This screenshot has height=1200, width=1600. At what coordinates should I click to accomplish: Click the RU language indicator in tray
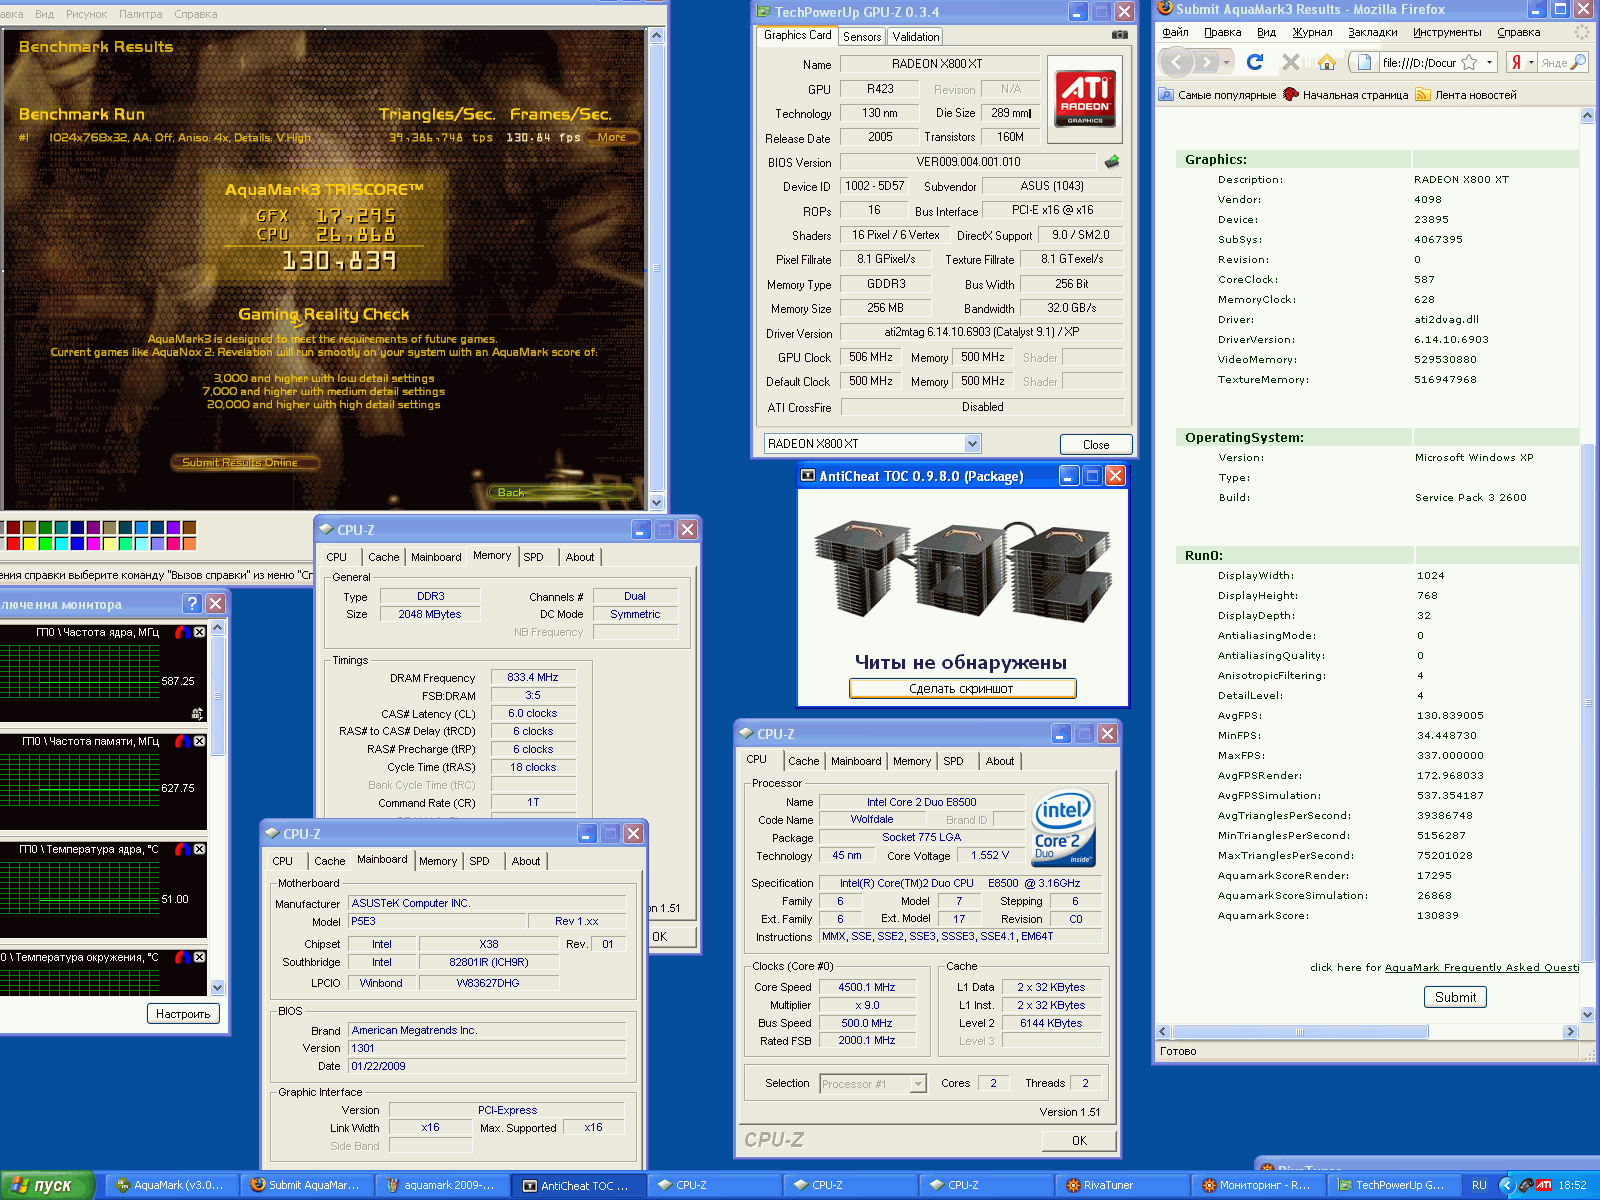pyautogui.click(x=1479, y=1185)
